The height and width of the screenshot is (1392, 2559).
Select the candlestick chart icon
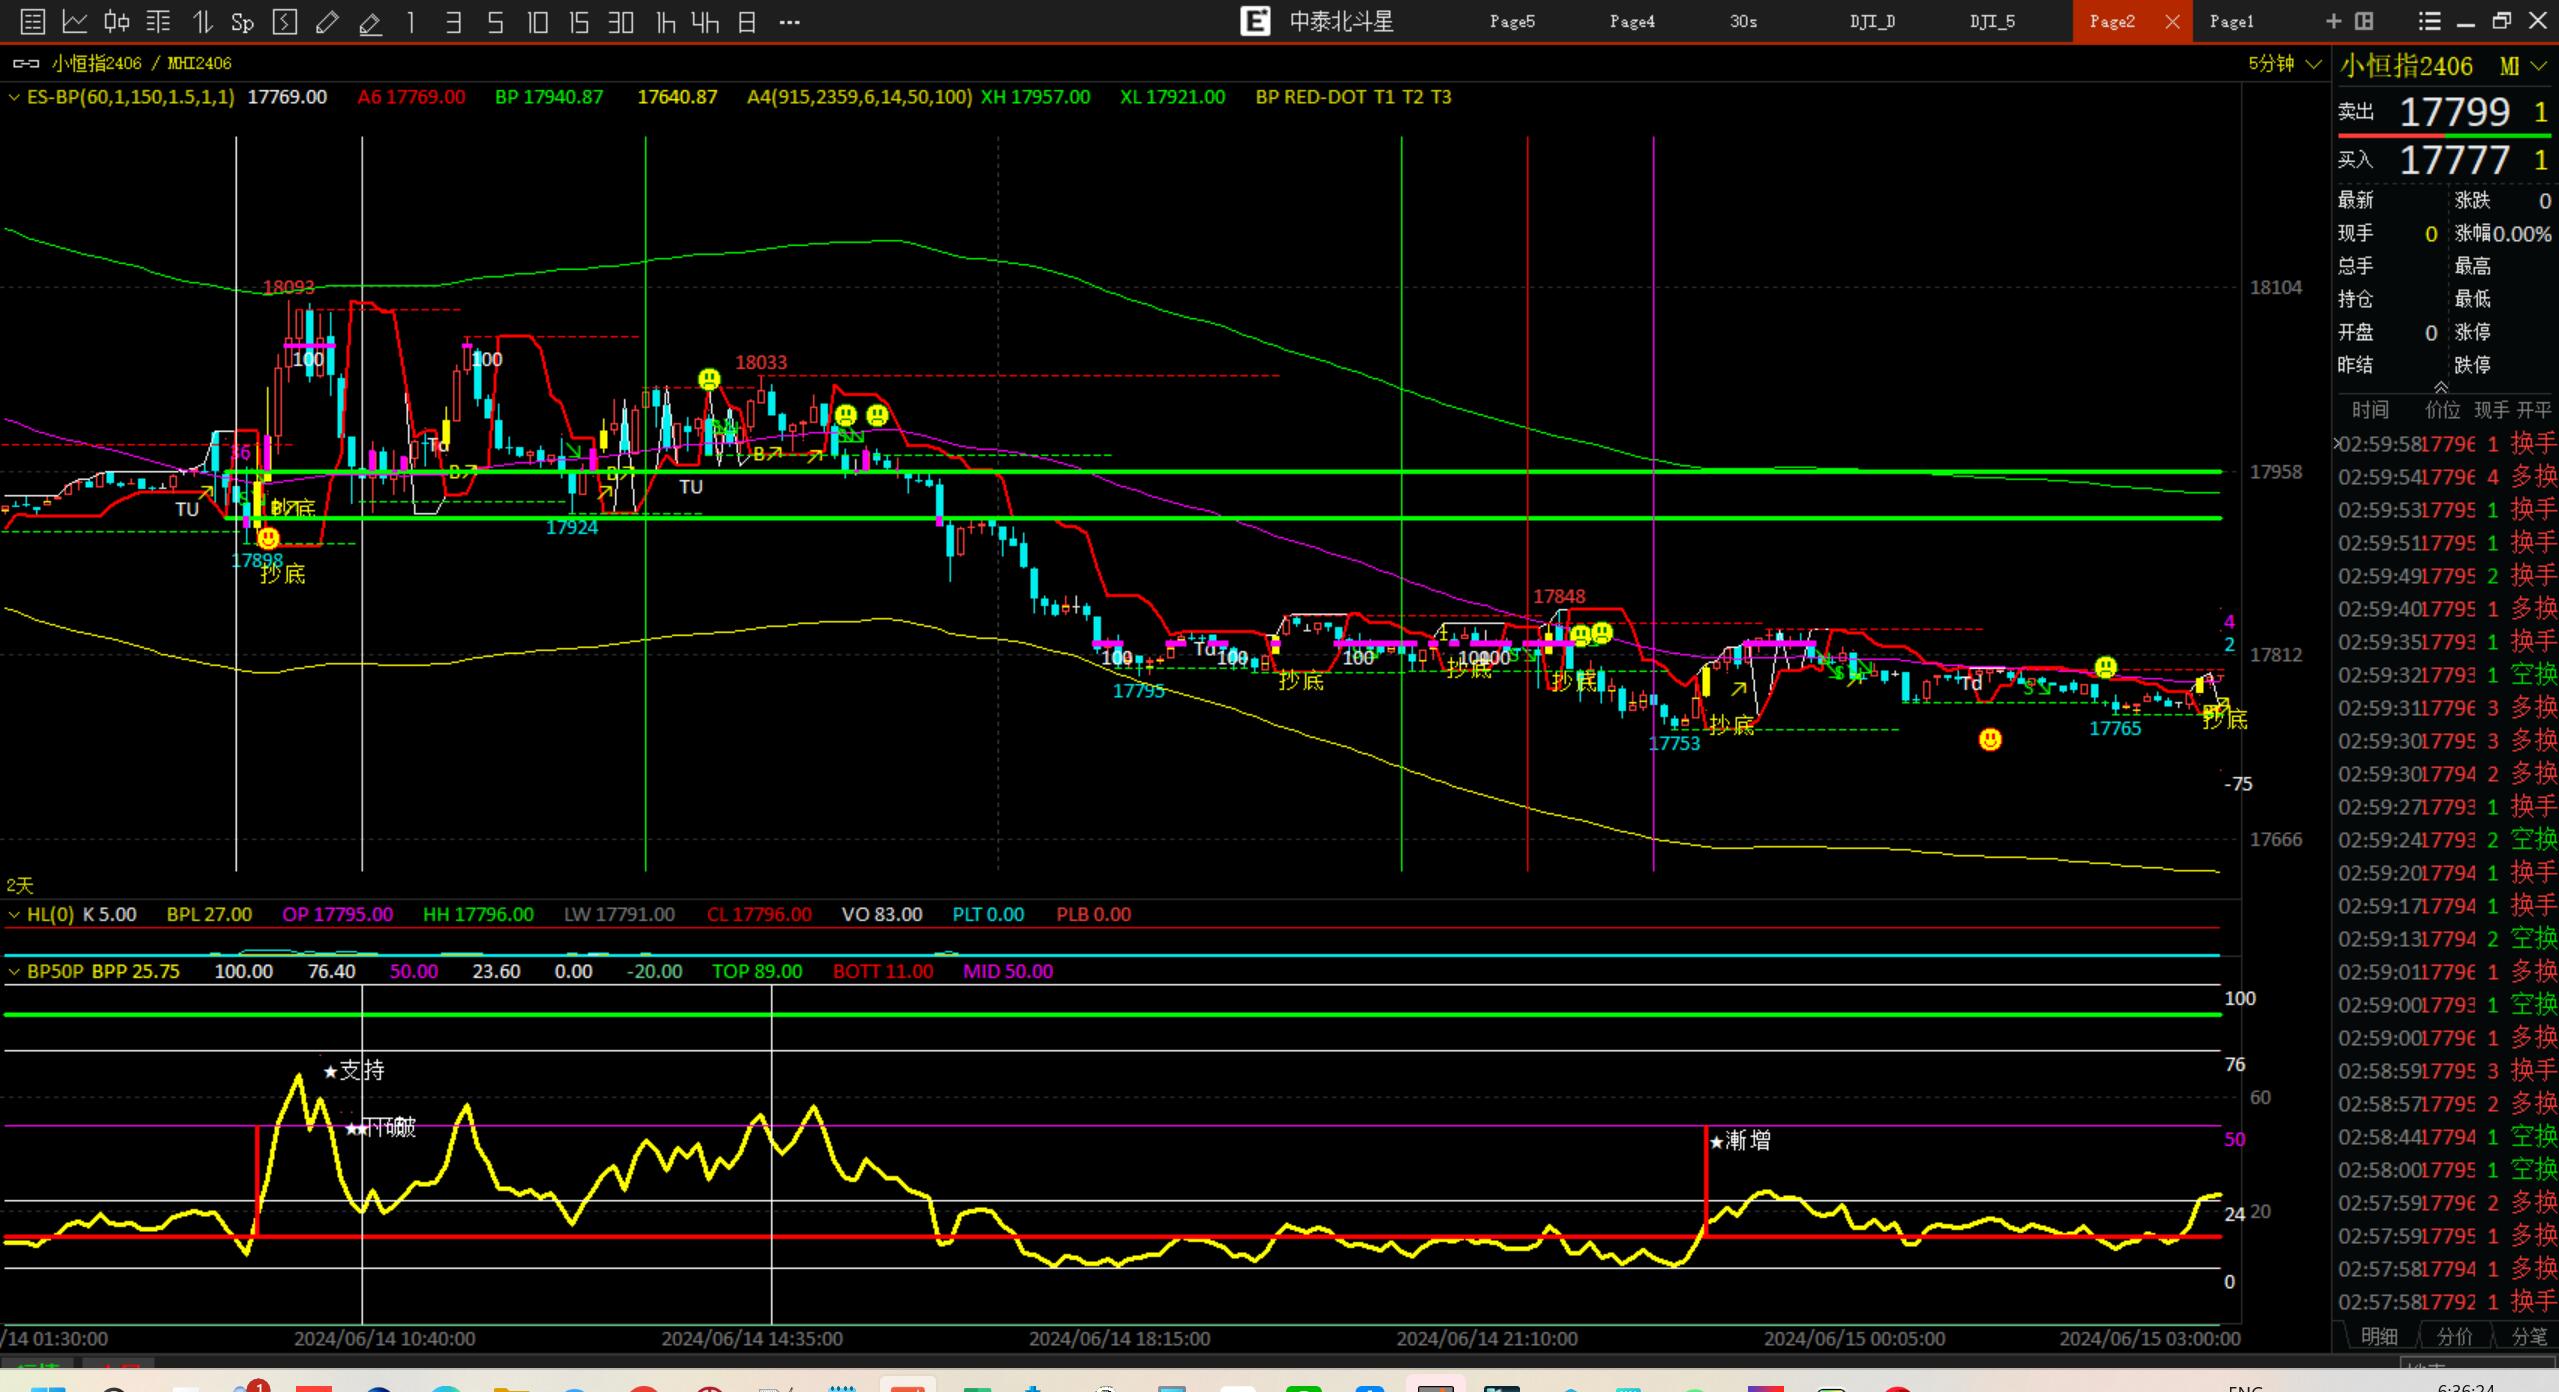117,21
